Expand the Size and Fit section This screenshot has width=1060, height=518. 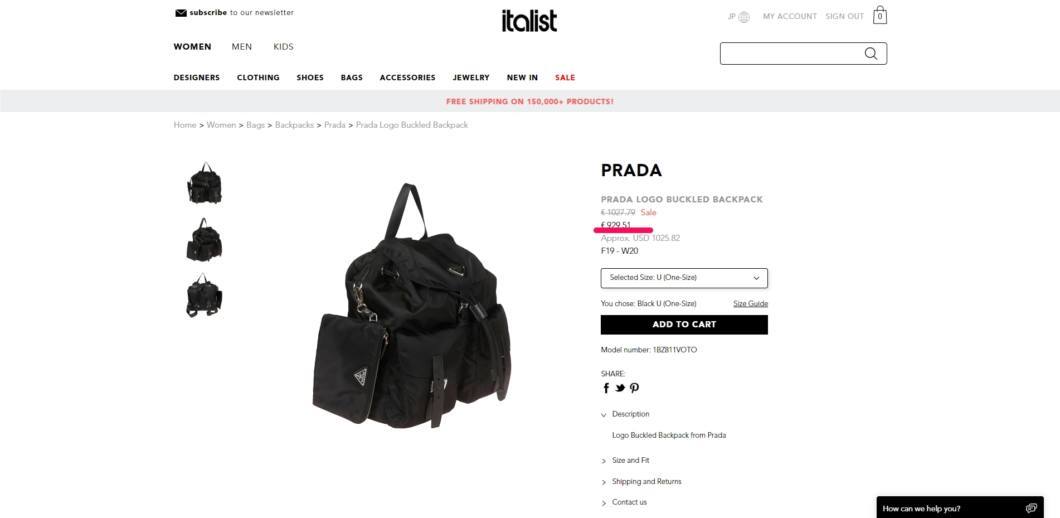coord(625,461)
